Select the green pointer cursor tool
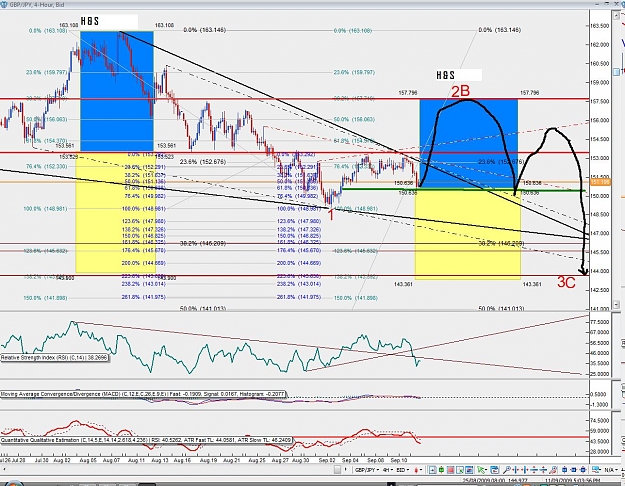The image size is (625, 486). pyautogui.click(x=482, y=470)
